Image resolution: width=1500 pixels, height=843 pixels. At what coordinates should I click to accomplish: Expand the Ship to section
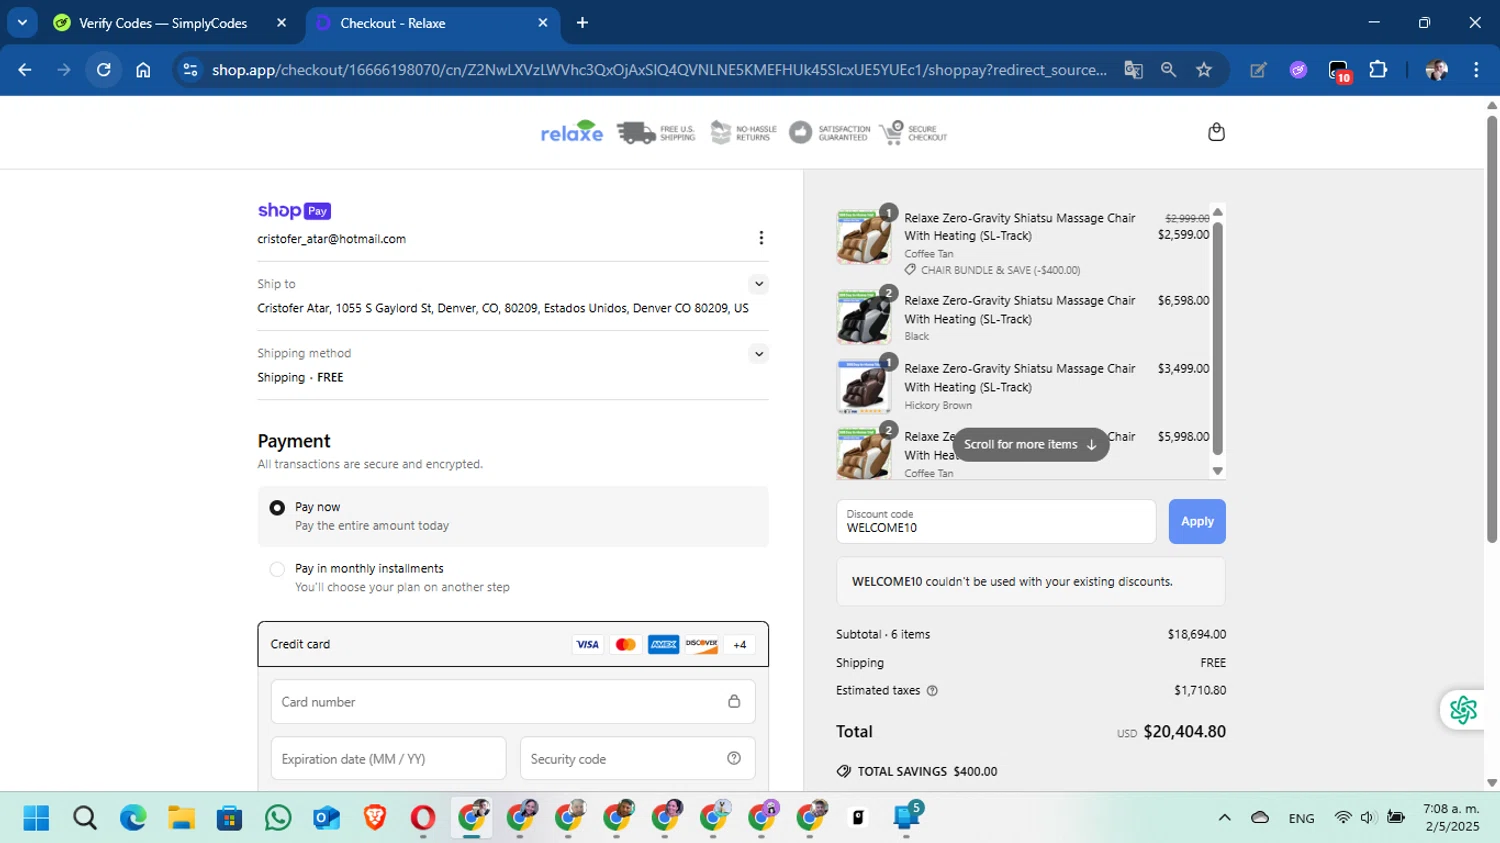point(759,284)
